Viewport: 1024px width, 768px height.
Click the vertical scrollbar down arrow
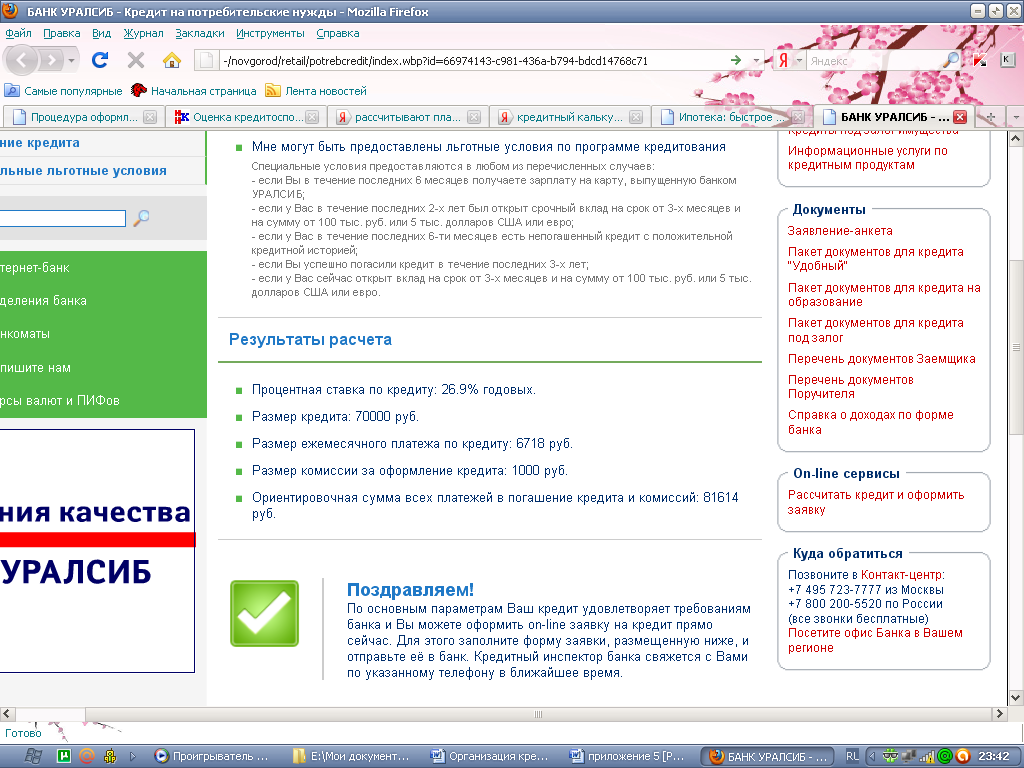(1016, 697)
